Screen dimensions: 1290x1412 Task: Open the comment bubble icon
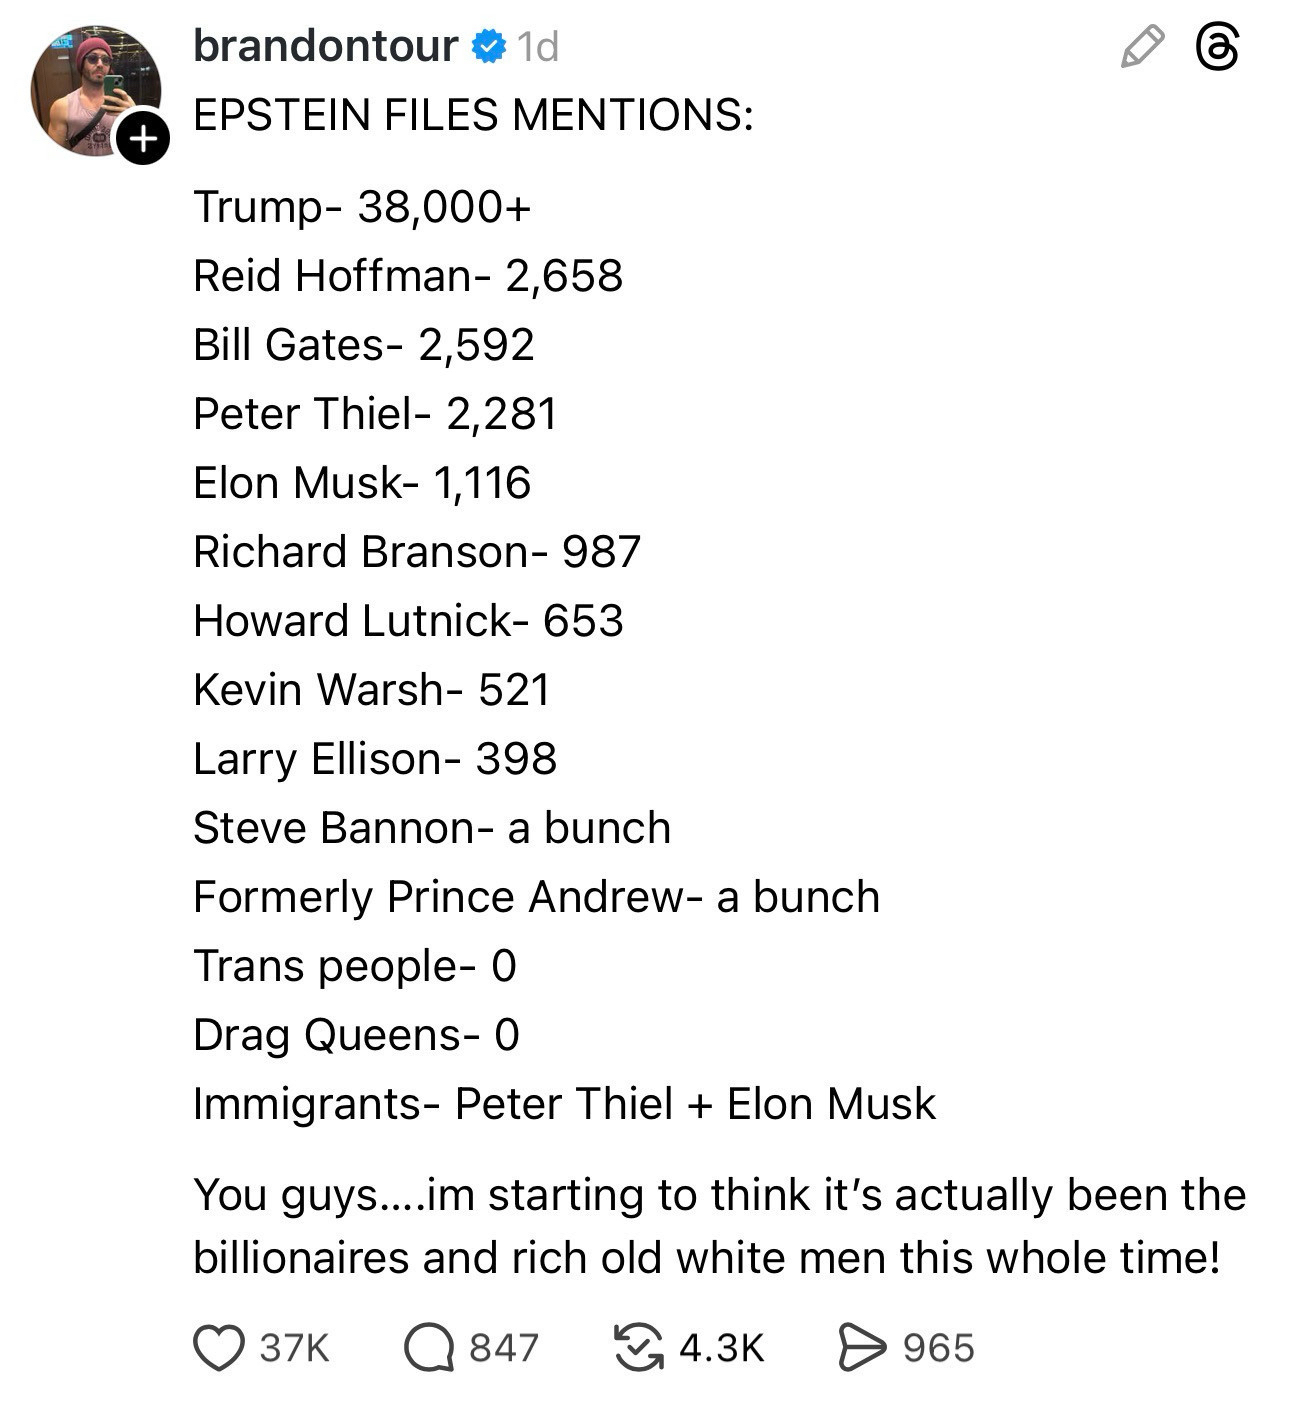[429, 1347]
